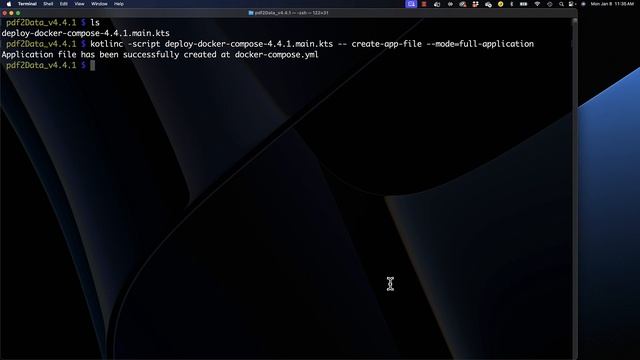Open the Terminal app menu
The image size is (640, 360).
[x=27, y=4]
